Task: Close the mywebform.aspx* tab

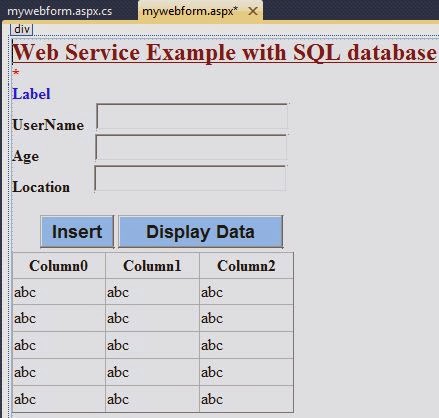Action: tap(253, 11)
